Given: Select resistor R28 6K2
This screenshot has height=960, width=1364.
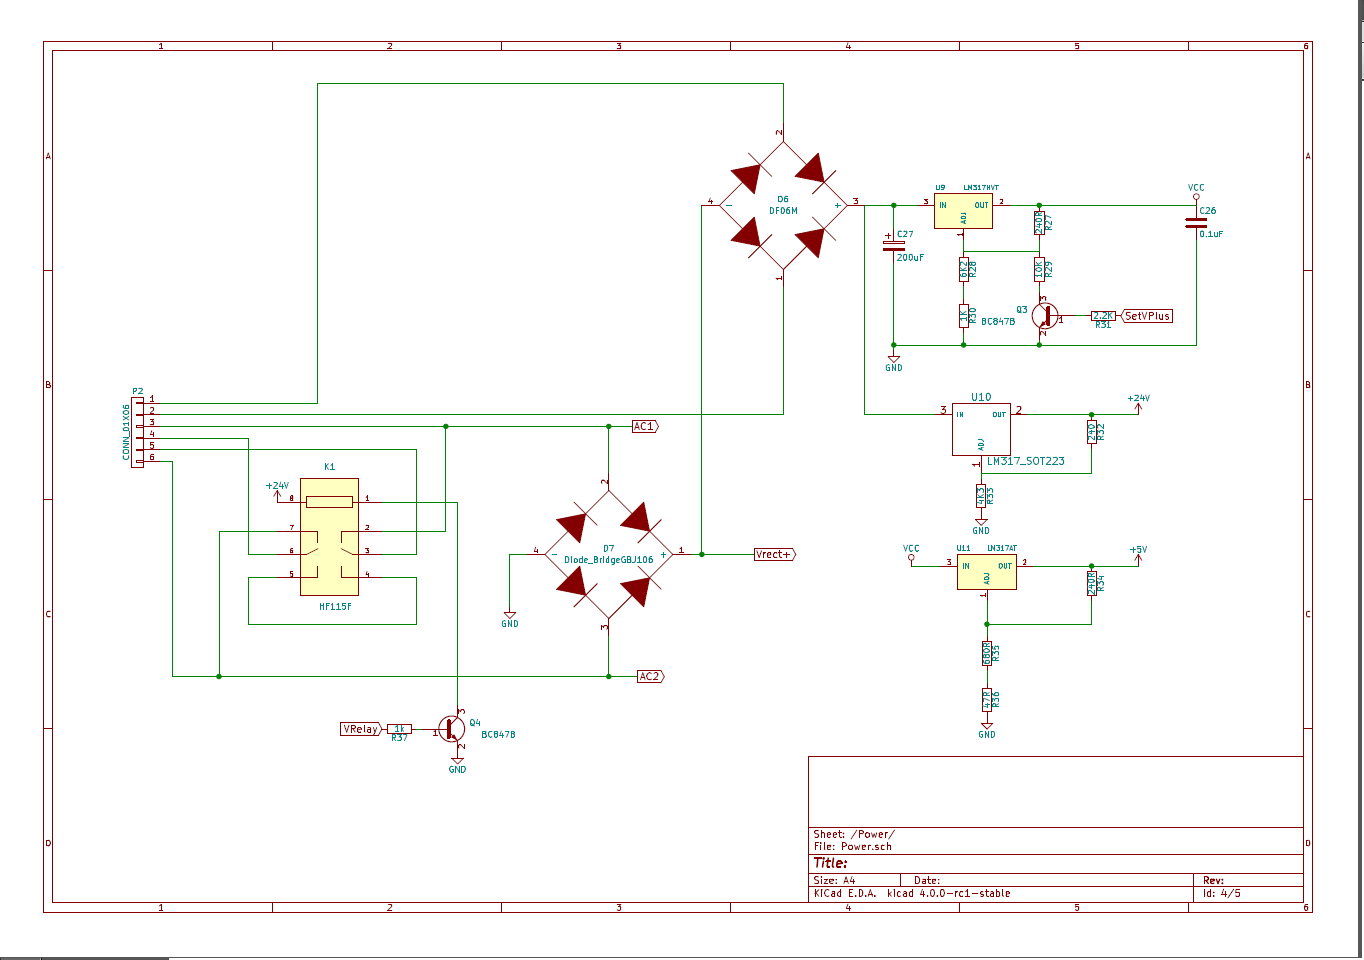Looking at the screenshot, I should pos(964,269).
